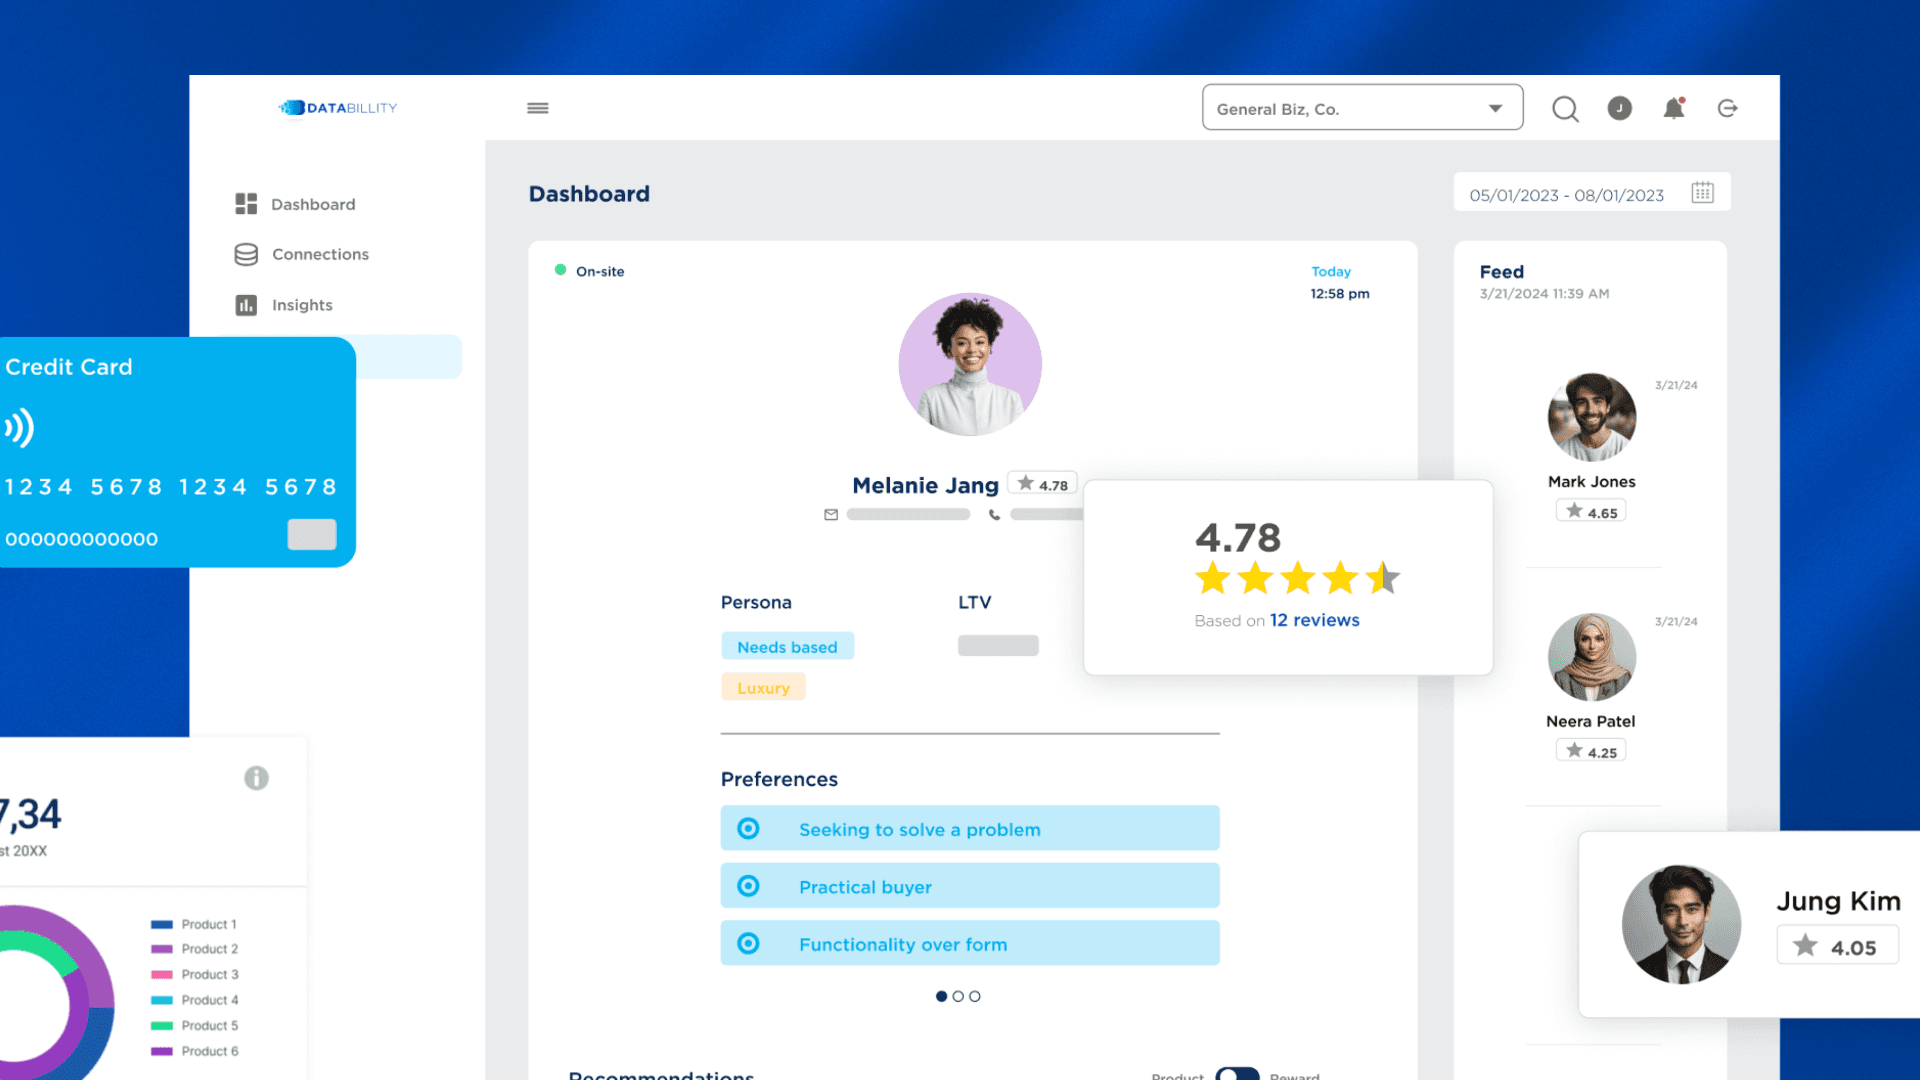Click Mark Jones's 4.65 rating badge
1920x1080 pixels.
pyautogui.click(x=1591, y=511)
